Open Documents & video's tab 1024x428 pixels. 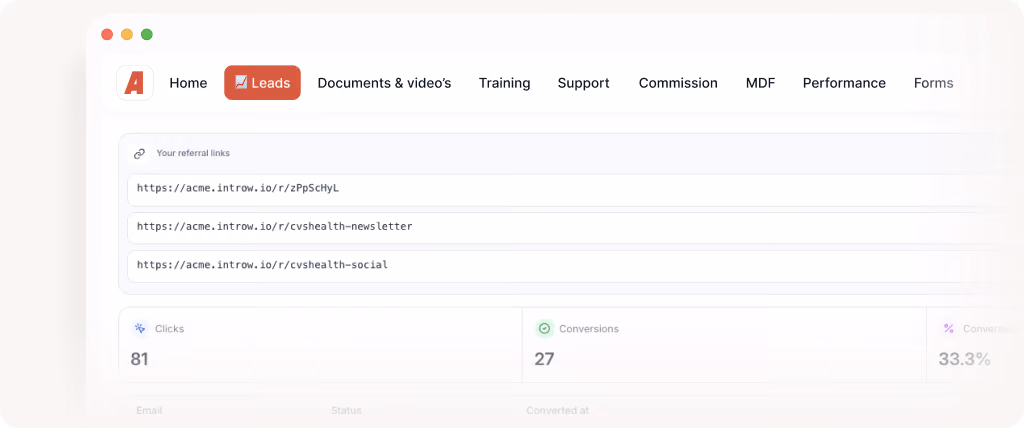click(x=384, y=83)
